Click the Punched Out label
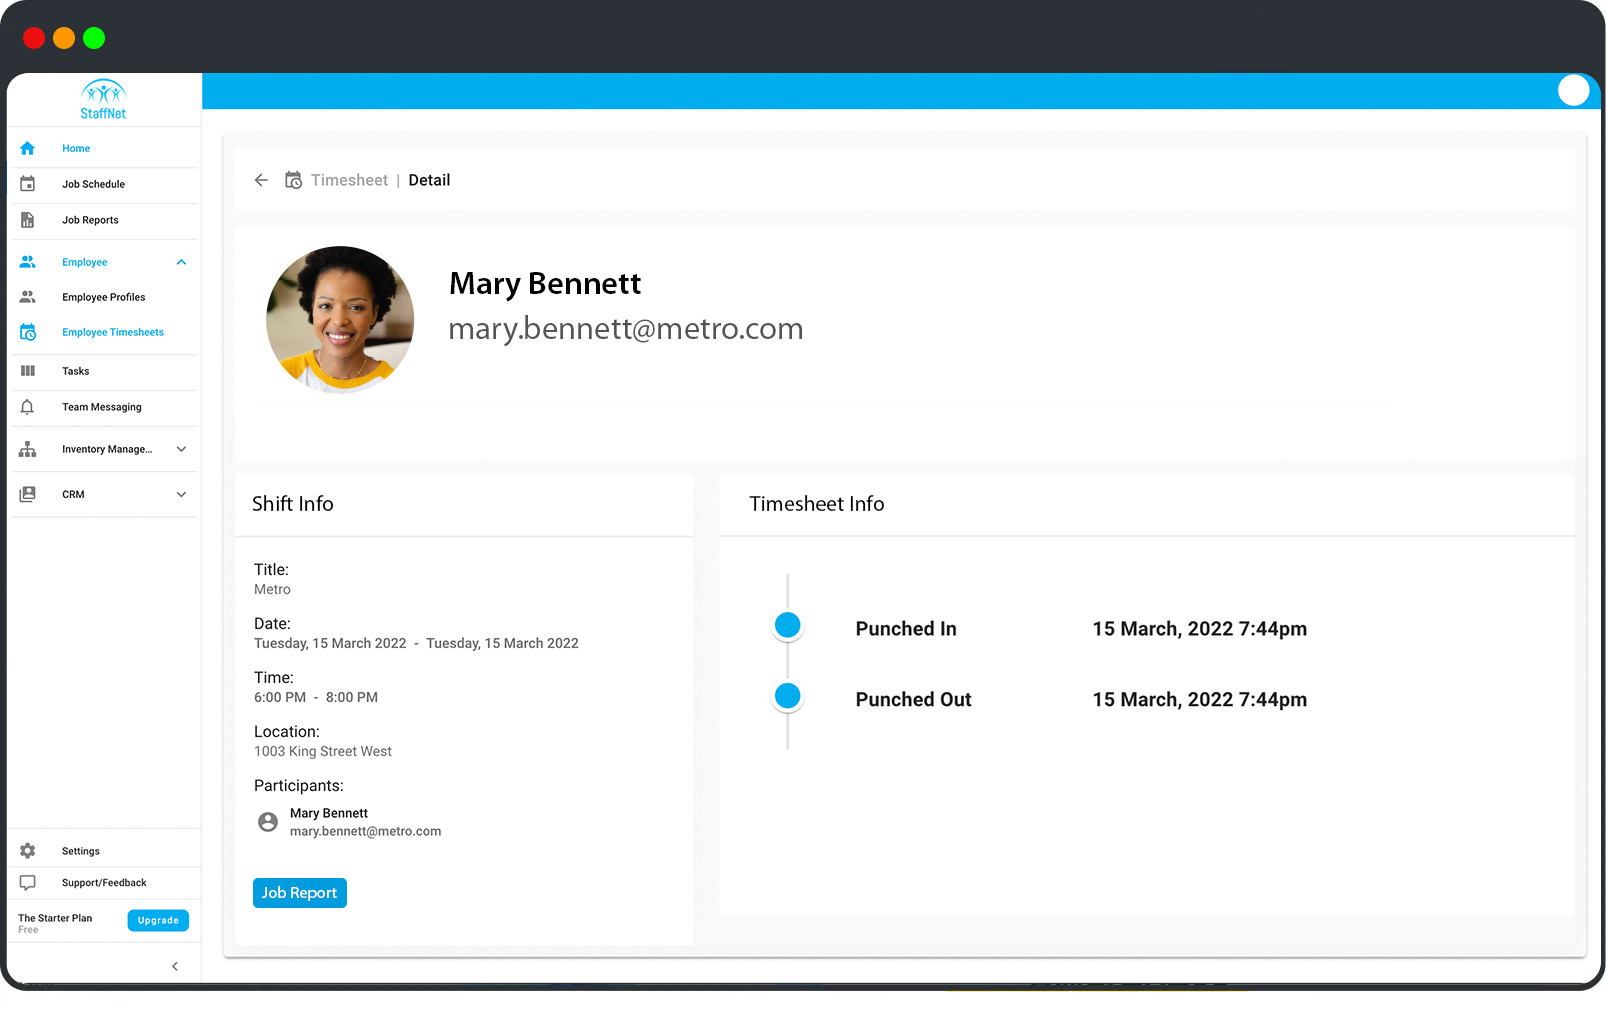The height and width of the screenshot is (1010, 1606). 914,699
